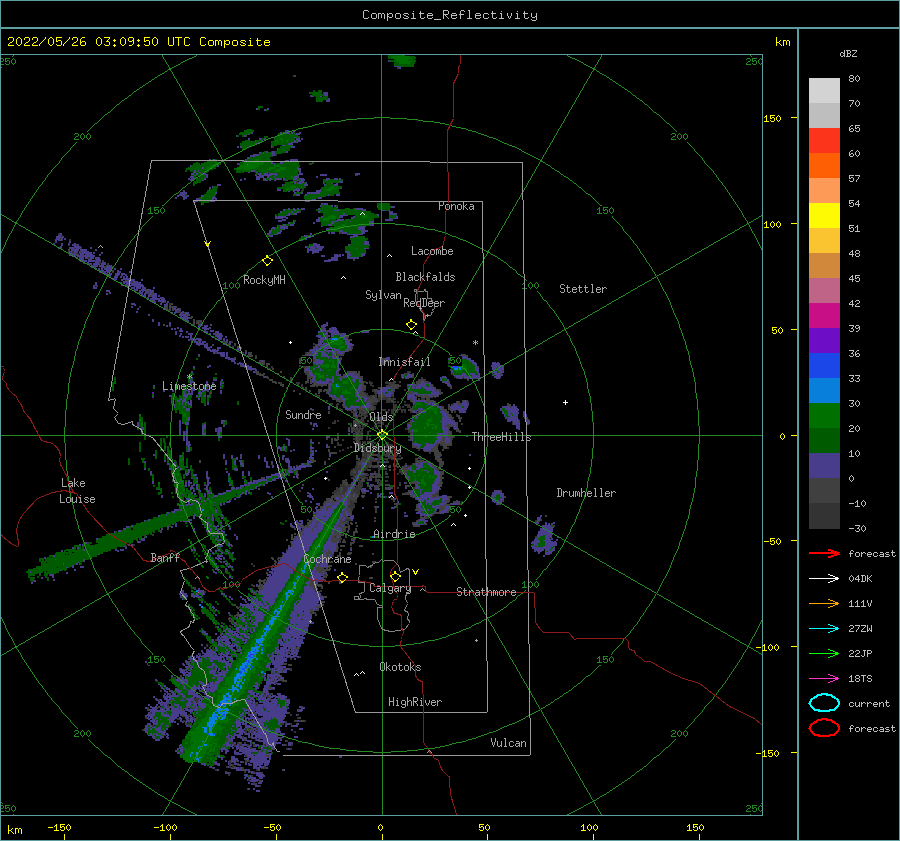
Task: Pick the purple 36-39 dBZ swatch
Action: [824, 340]
